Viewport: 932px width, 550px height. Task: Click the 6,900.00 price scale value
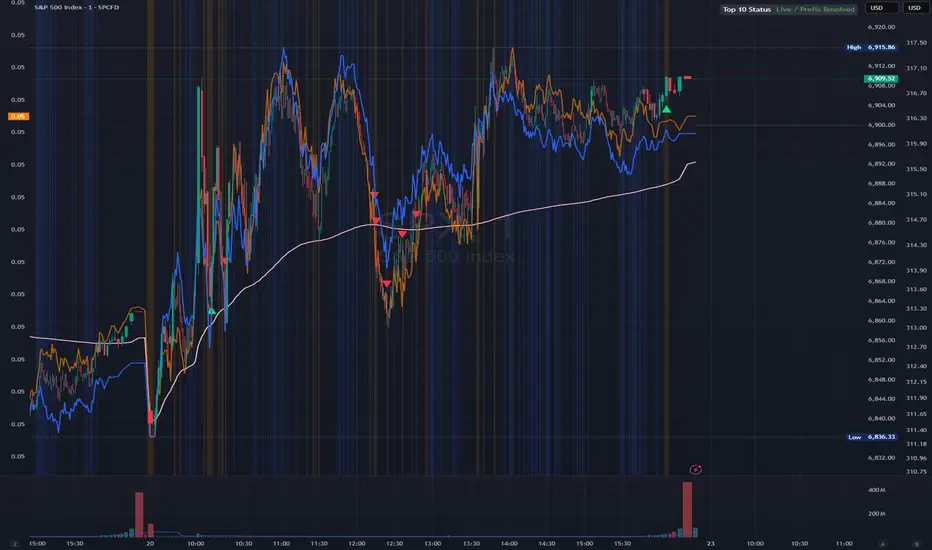(x=881, y=125)
